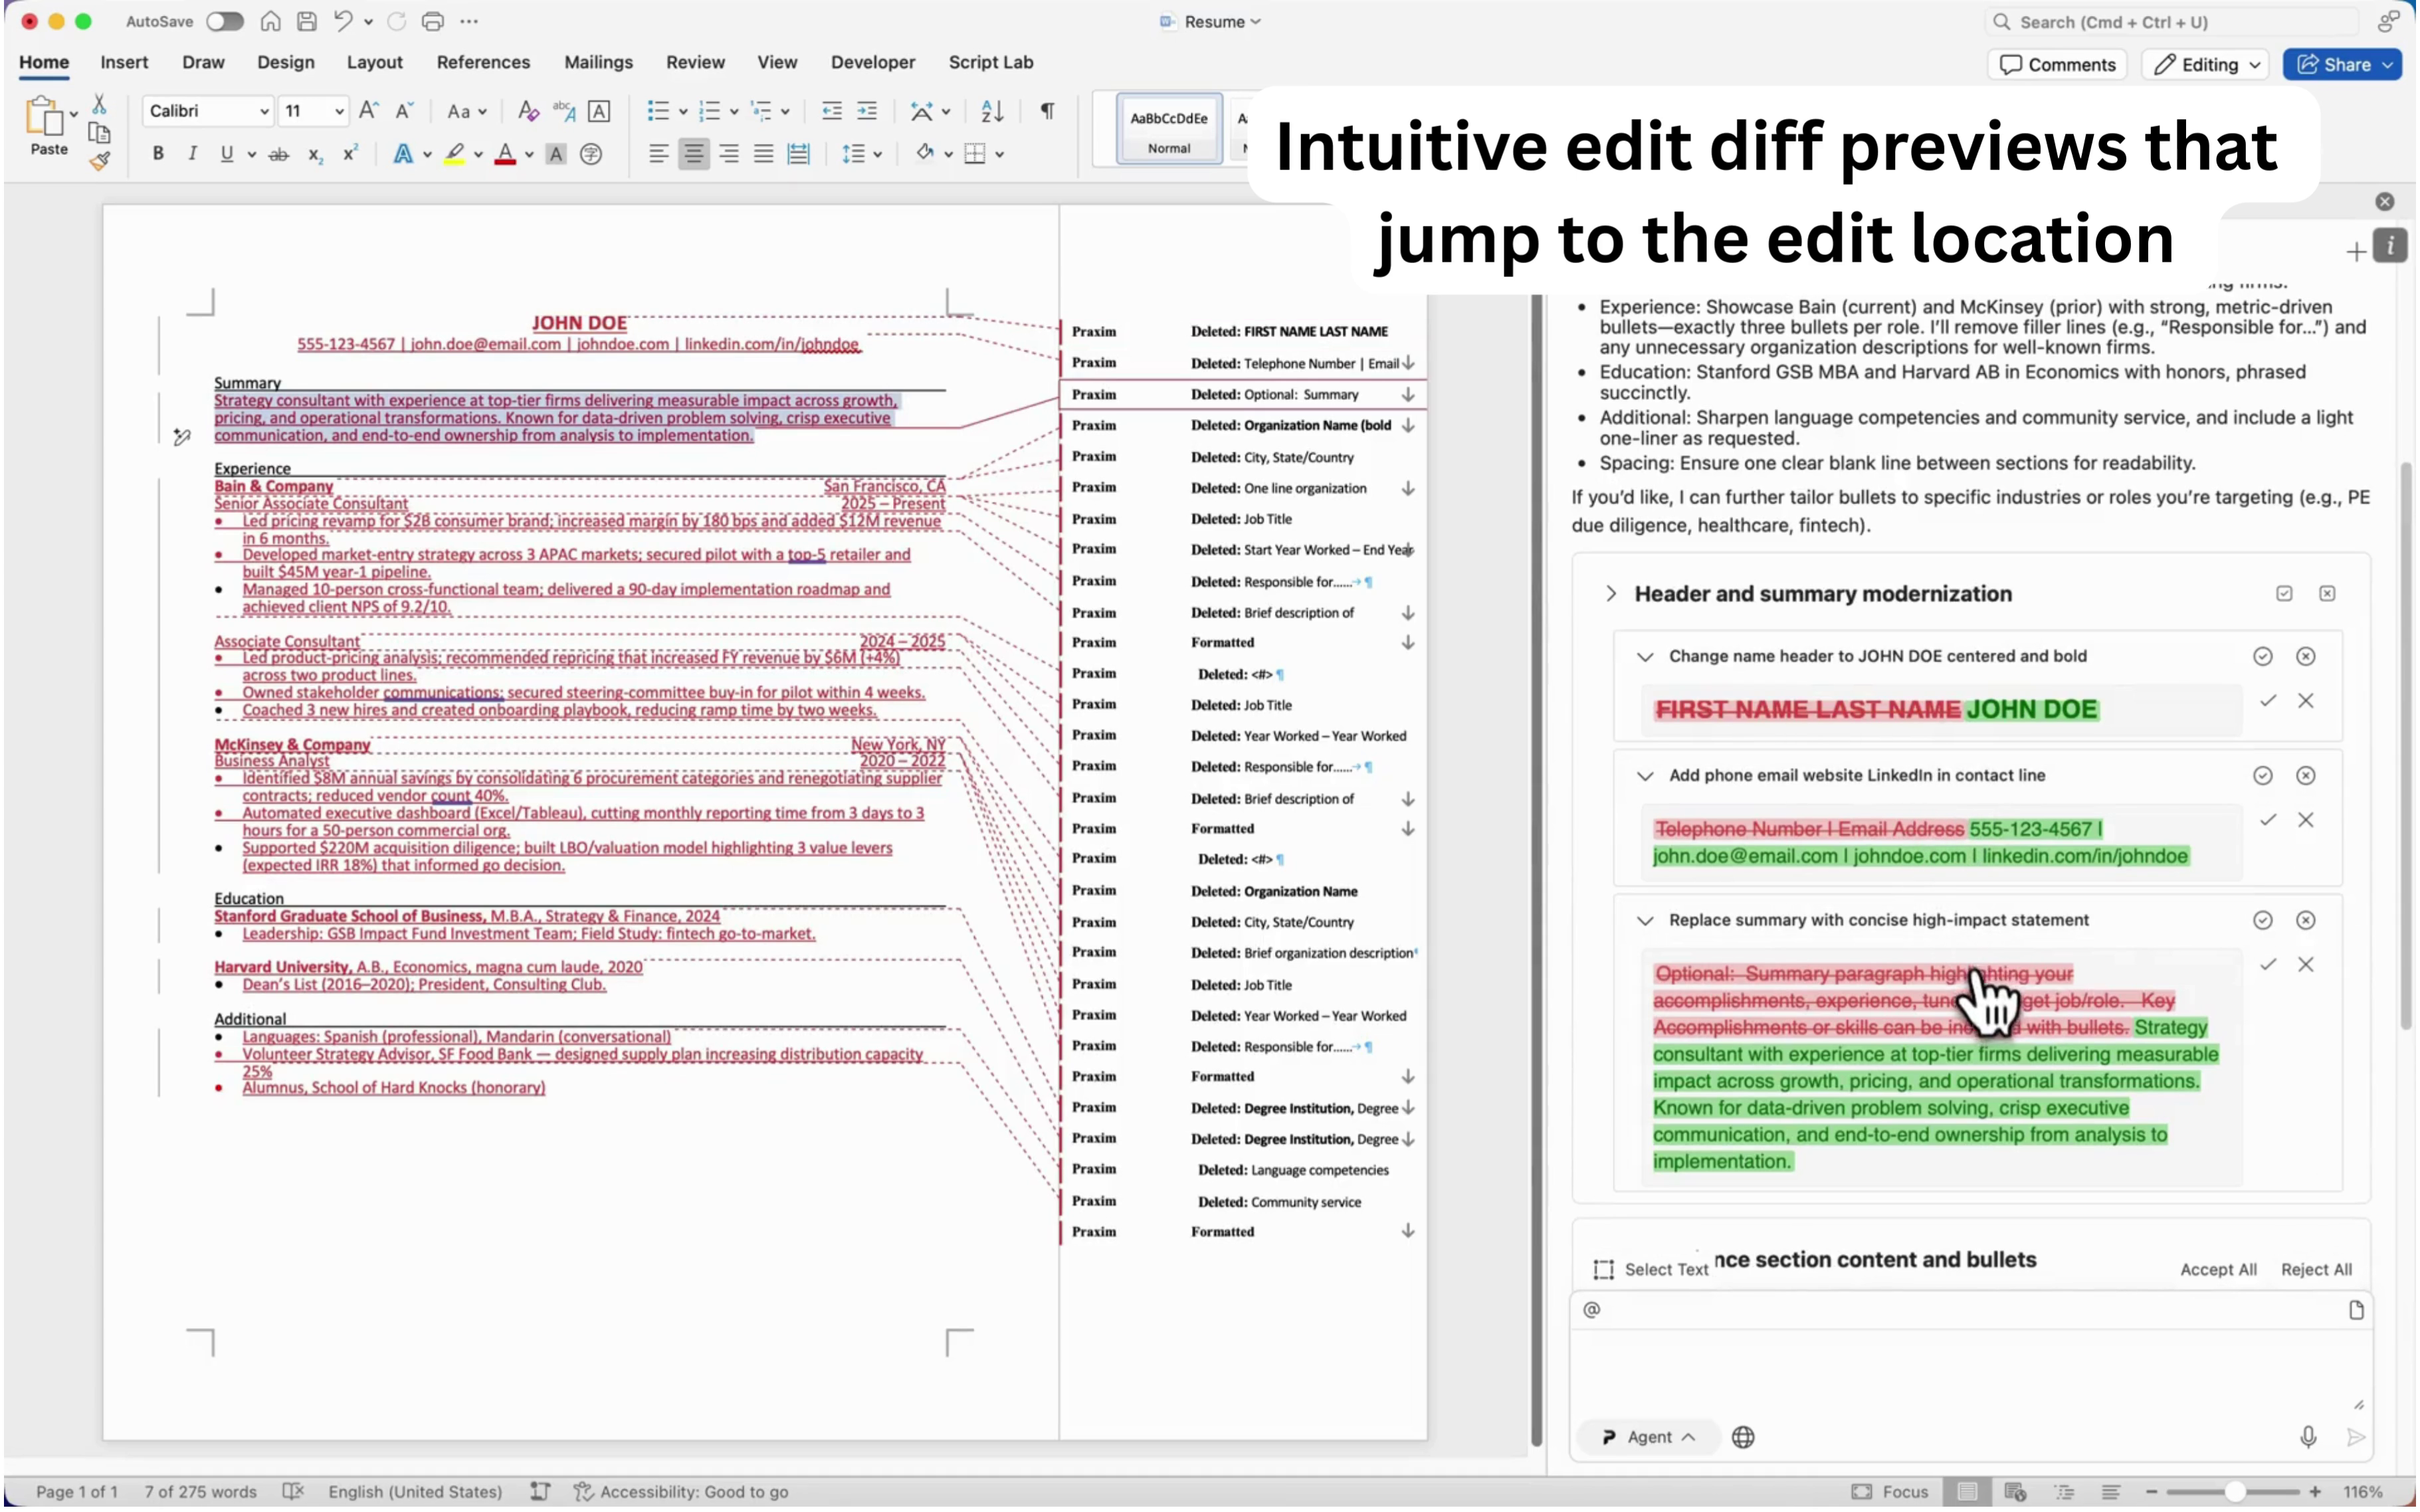Click the microphone icon in the chat bar
Screen dimensions: 2420x1512
point(2309,1437)
